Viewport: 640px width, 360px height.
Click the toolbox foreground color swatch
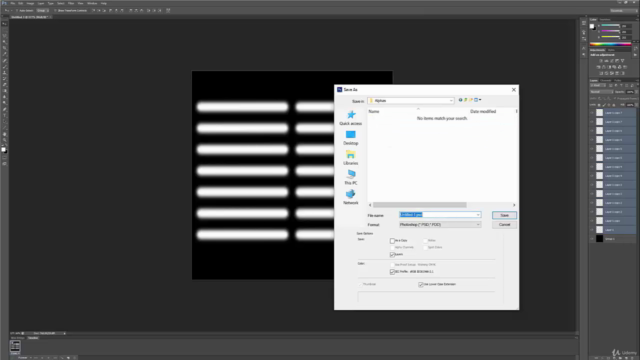(4, 149)
